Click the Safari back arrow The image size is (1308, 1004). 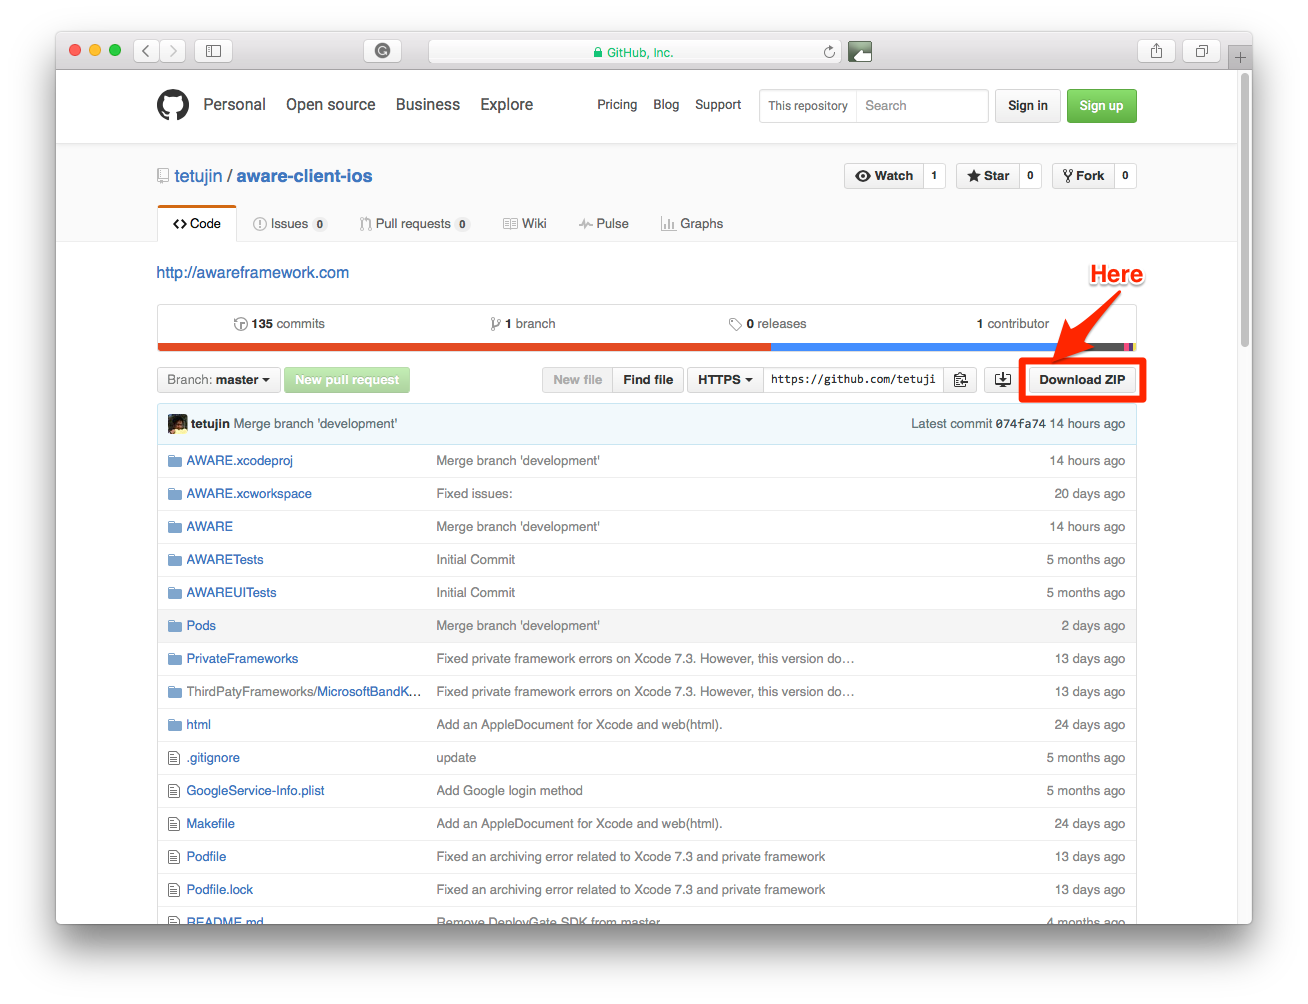(146, 51)
